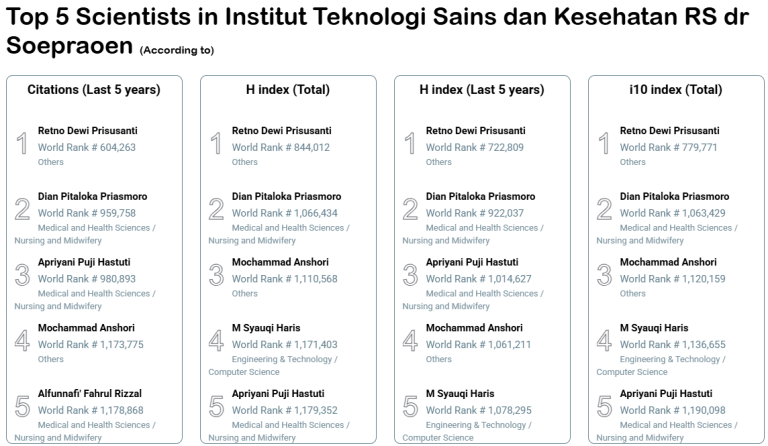
Task: Select Apriyani Puji Hastuti in i10 index column
Action: point(666,394)
